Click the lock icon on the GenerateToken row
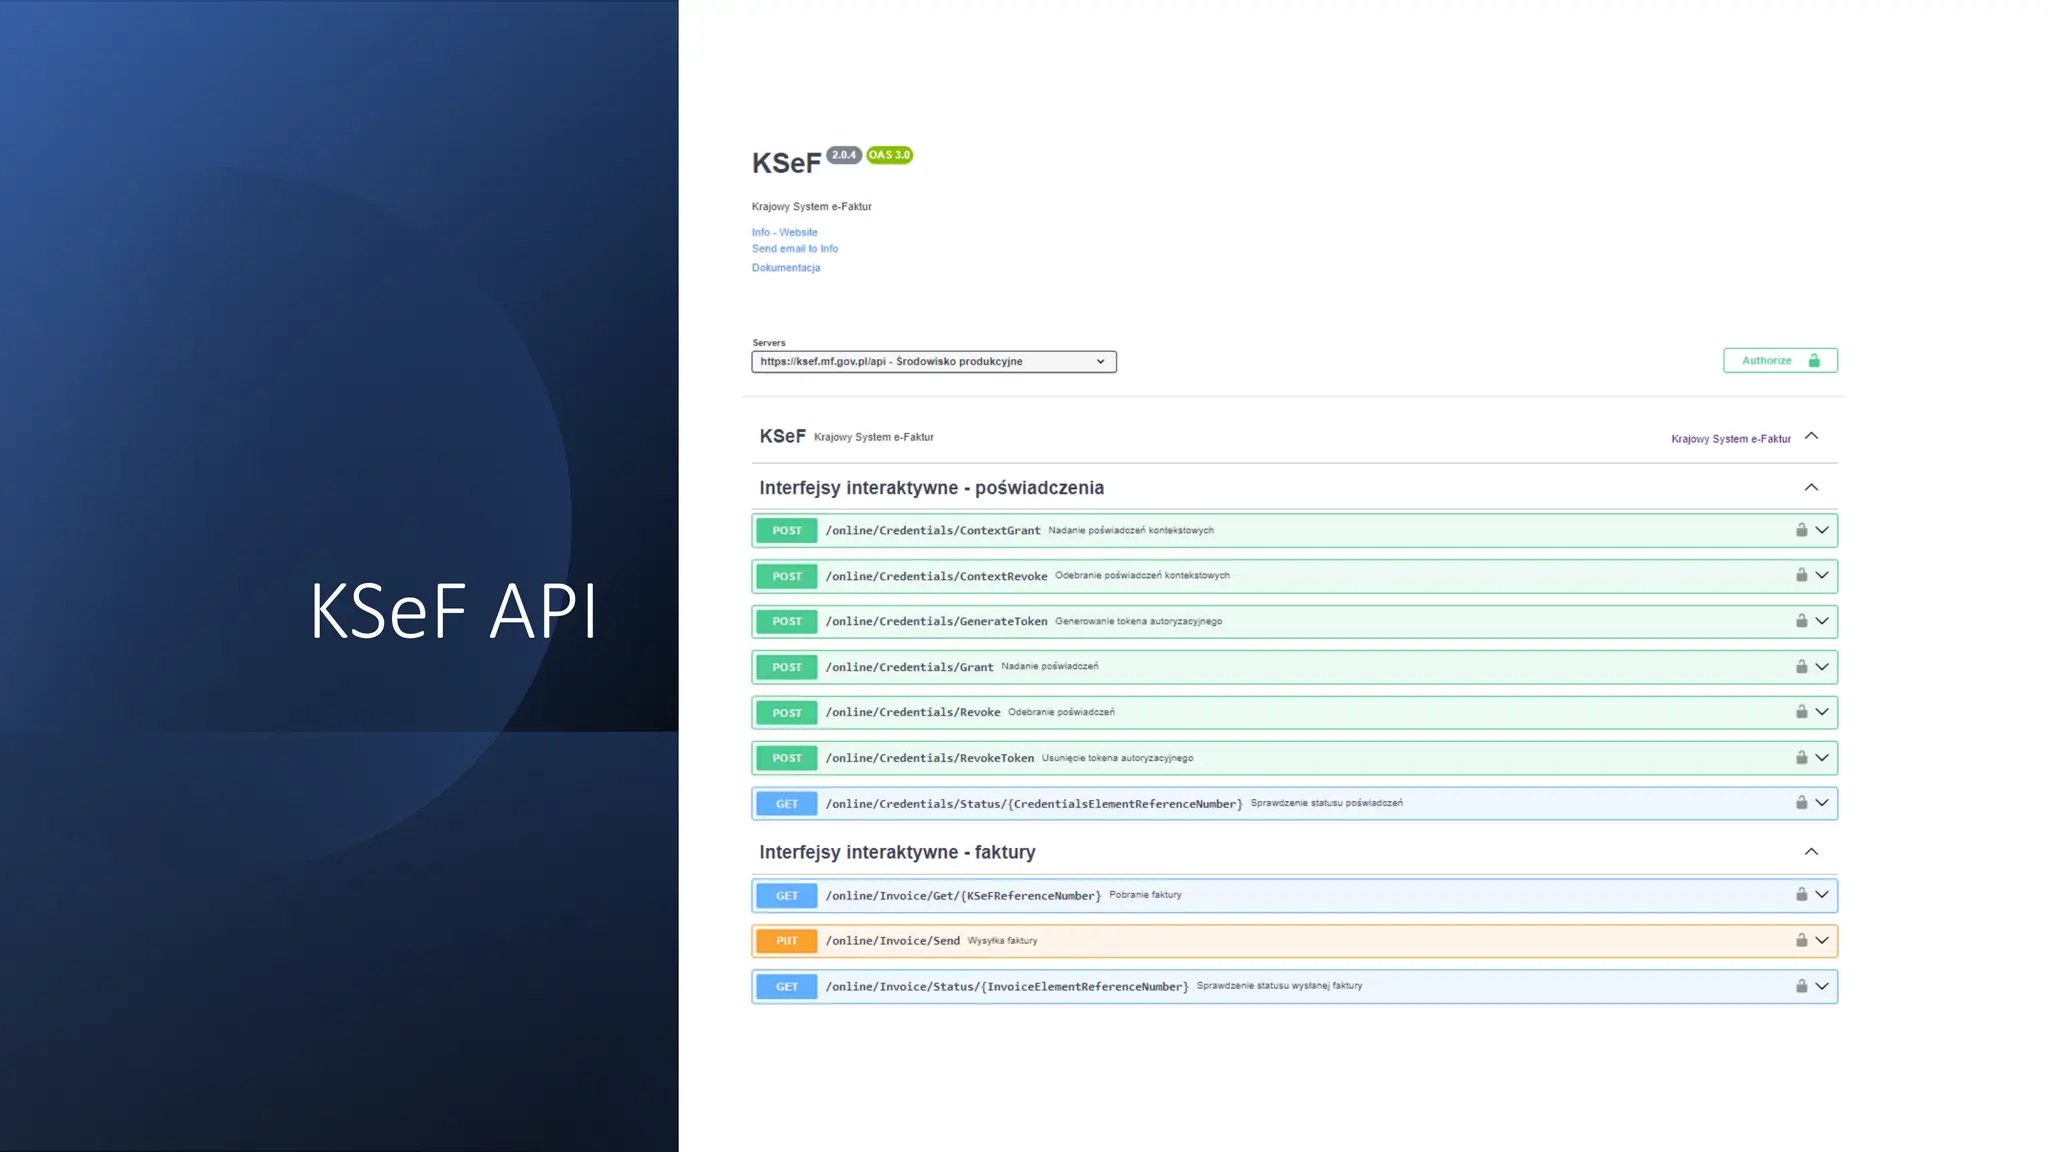 pyautogui.click(x=1801, y=621)
